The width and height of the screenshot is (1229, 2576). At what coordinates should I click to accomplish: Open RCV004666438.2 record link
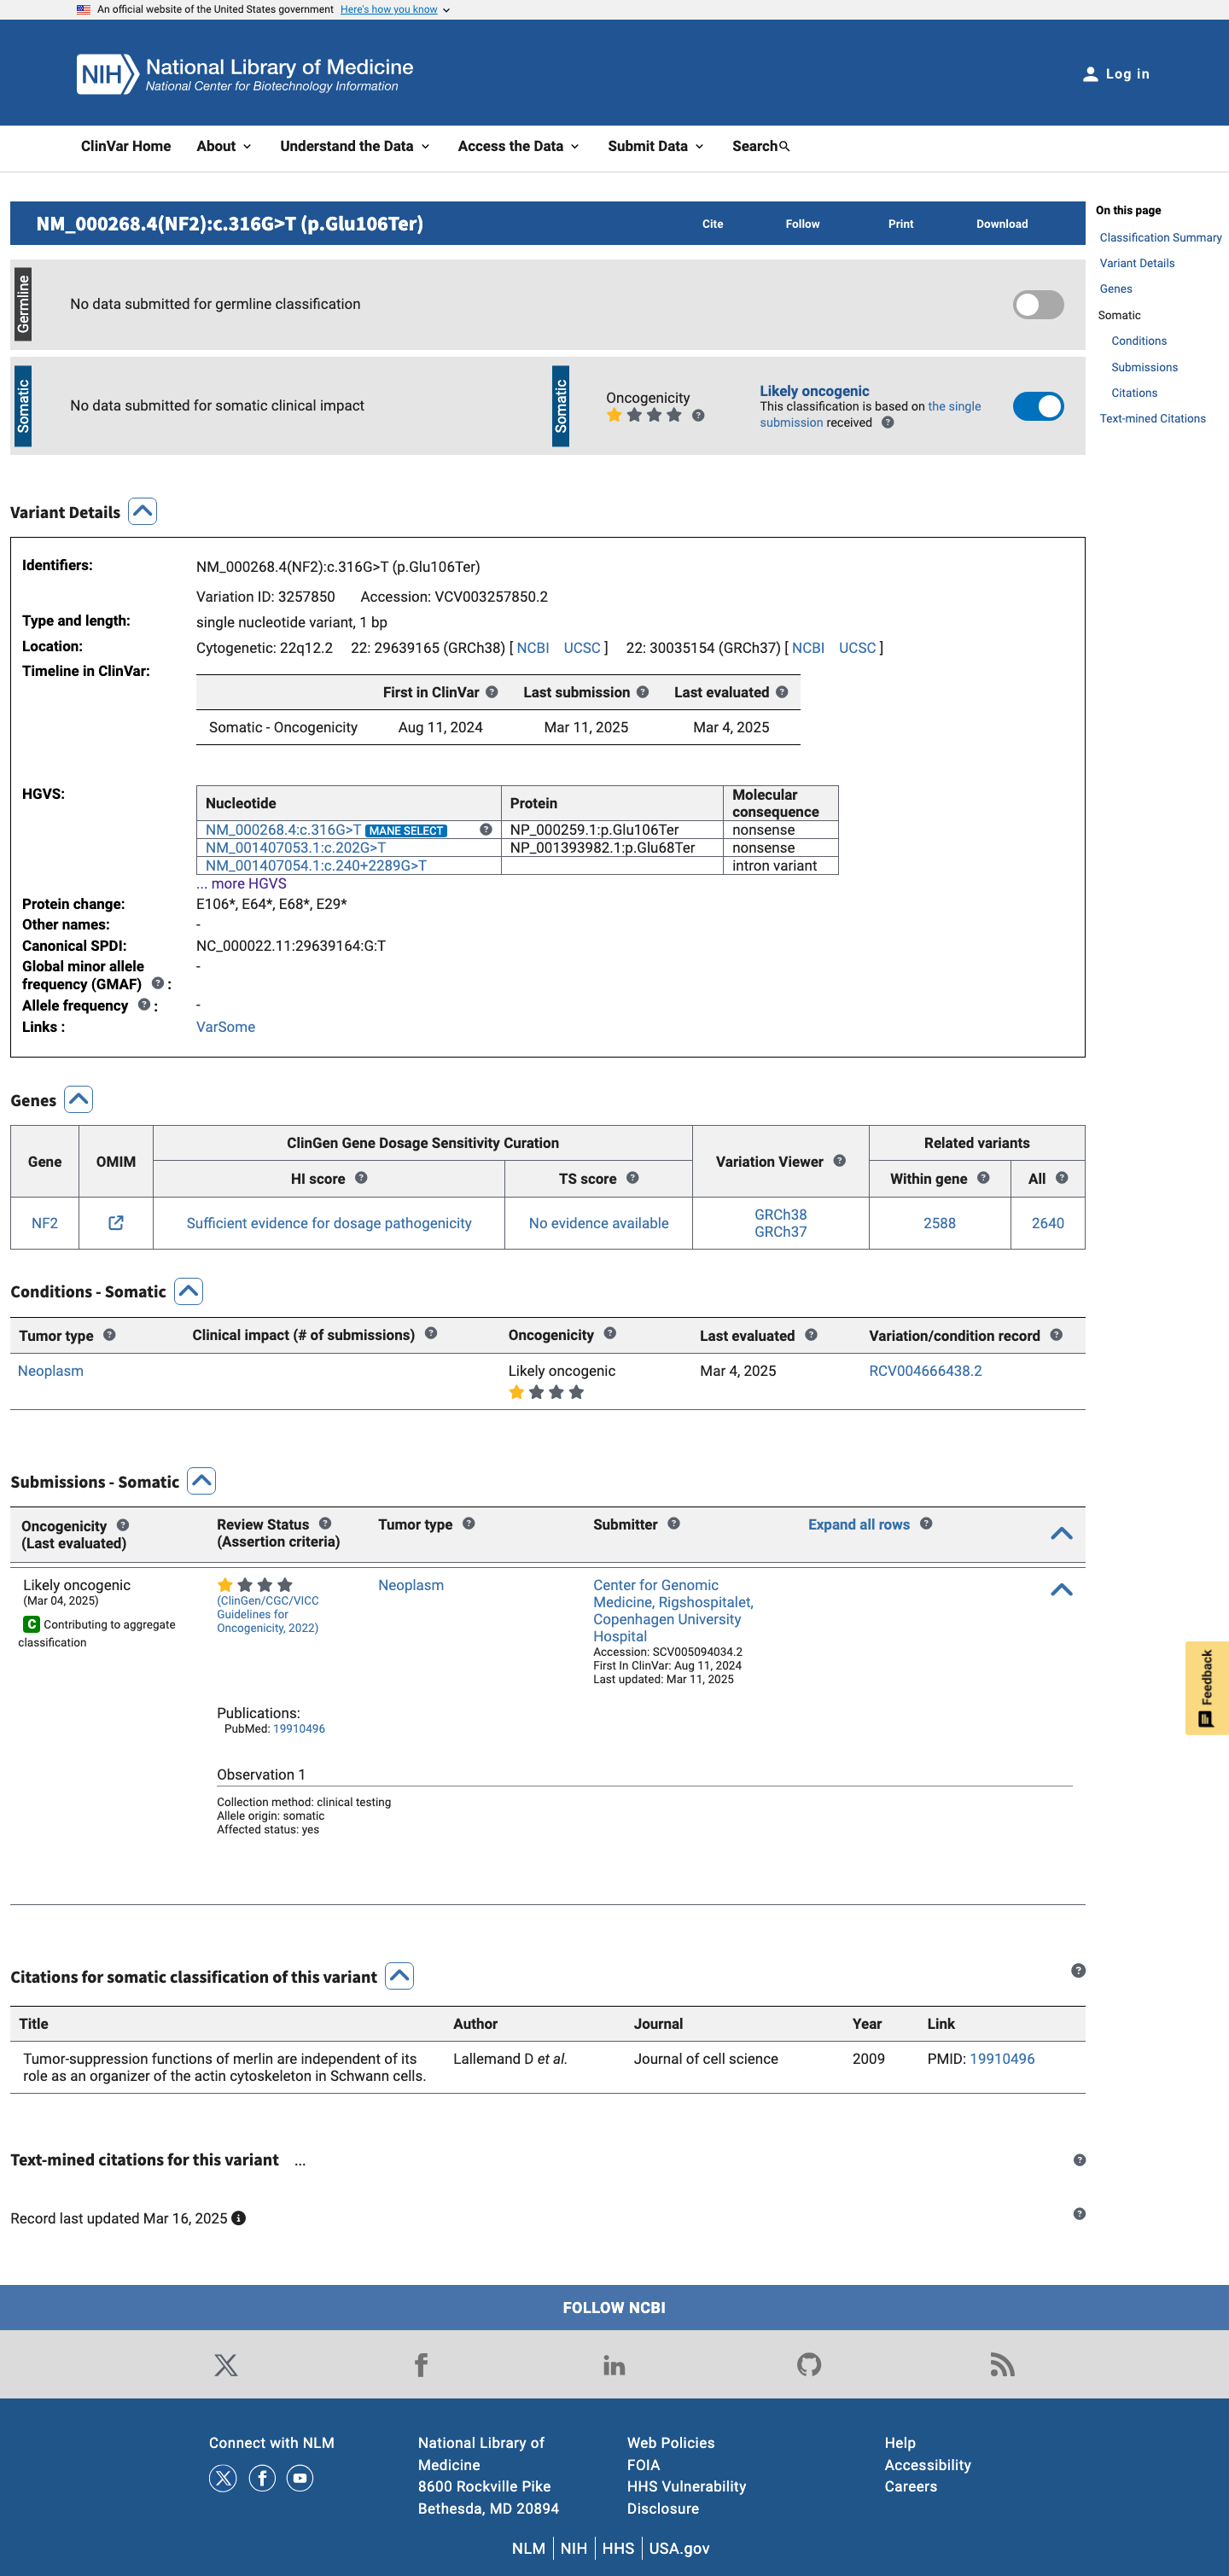point(925,1371)
